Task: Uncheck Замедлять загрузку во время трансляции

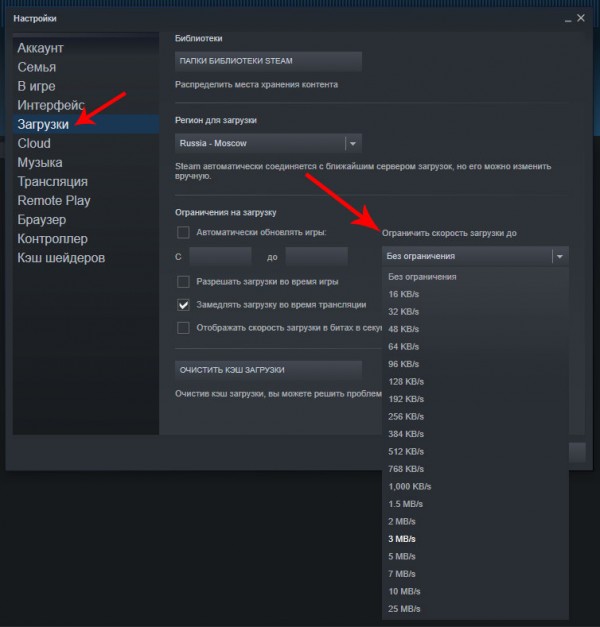Action: coord(183,305)
